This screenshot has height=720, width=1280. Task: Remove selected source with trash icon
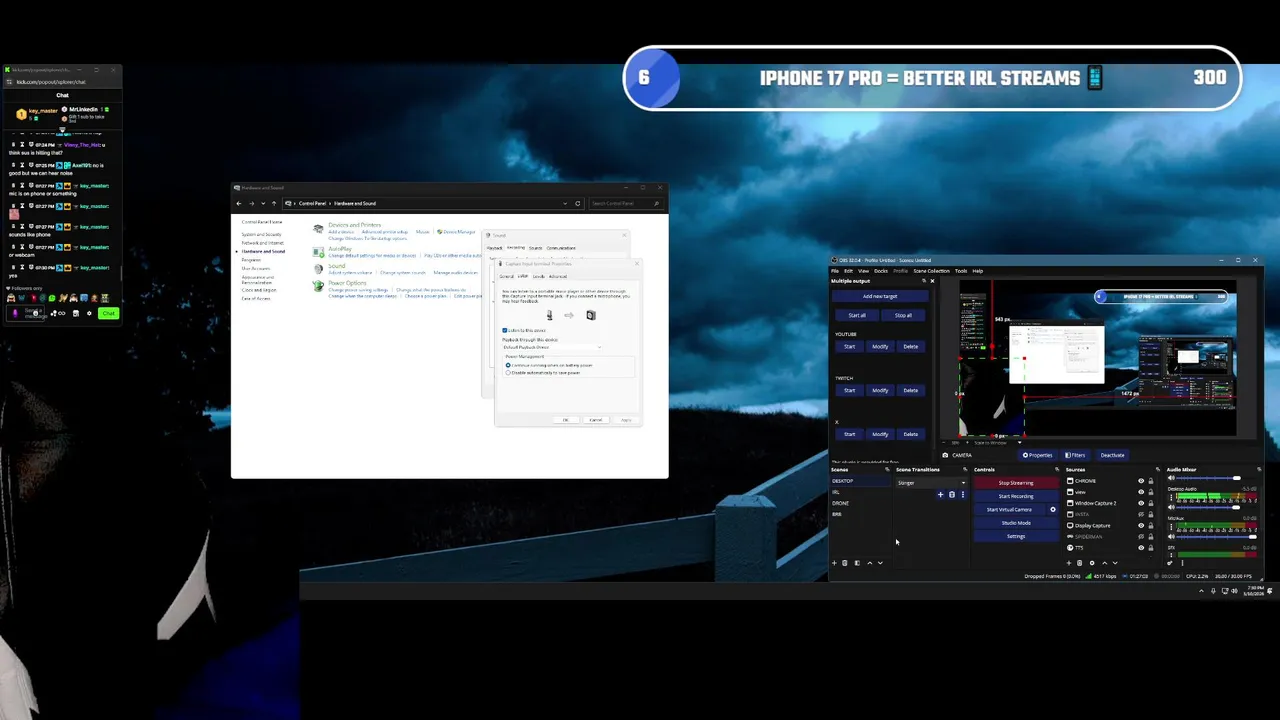tap(1080, 563)
